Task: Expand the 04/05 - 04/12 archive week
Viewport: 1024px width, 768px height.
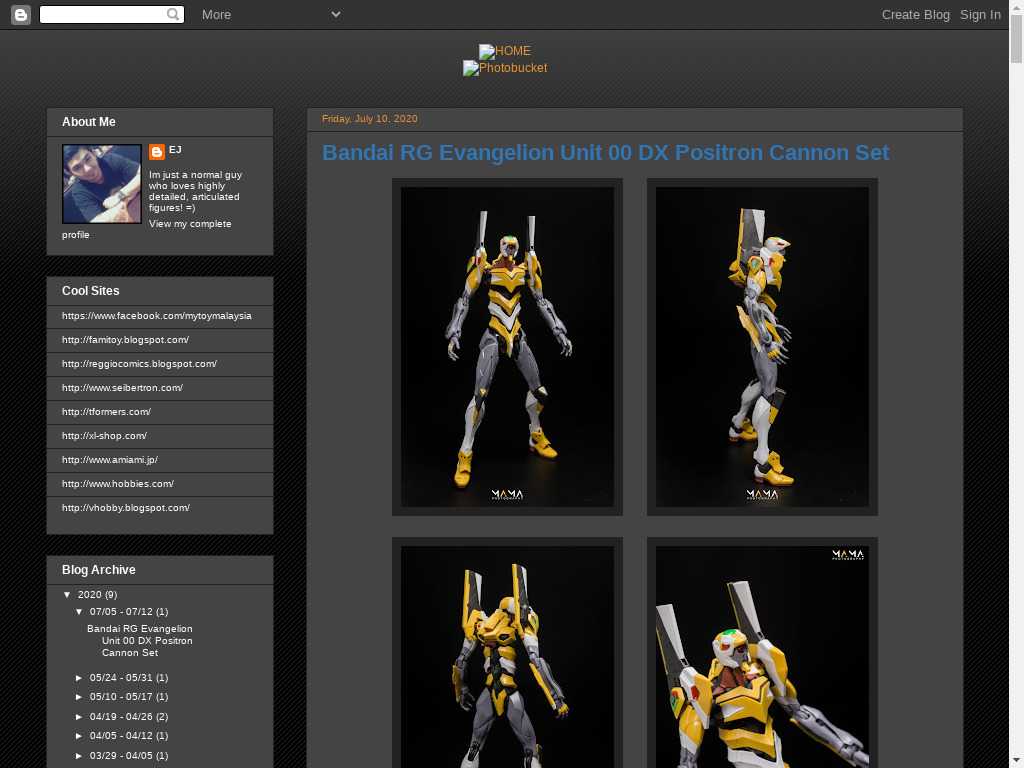Action: pos(79,736)
